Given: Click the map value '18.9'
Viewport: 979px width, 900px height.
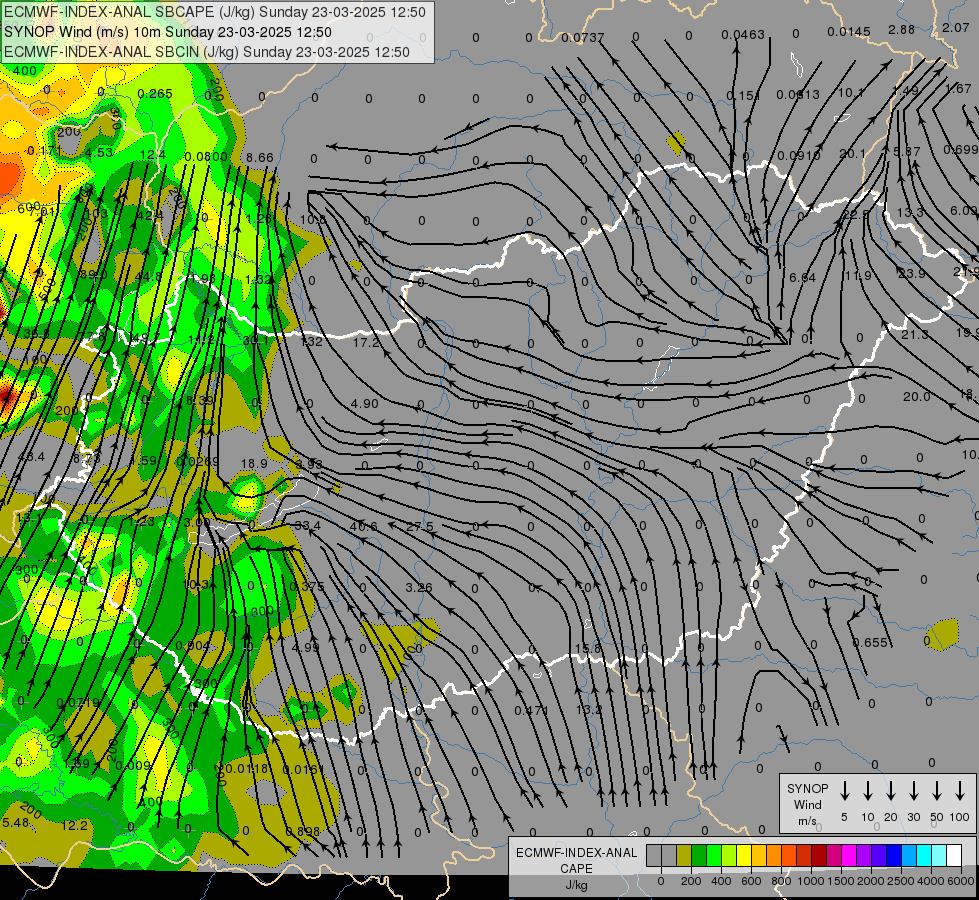Looking at the screenshot, I should tap(254, 463).
